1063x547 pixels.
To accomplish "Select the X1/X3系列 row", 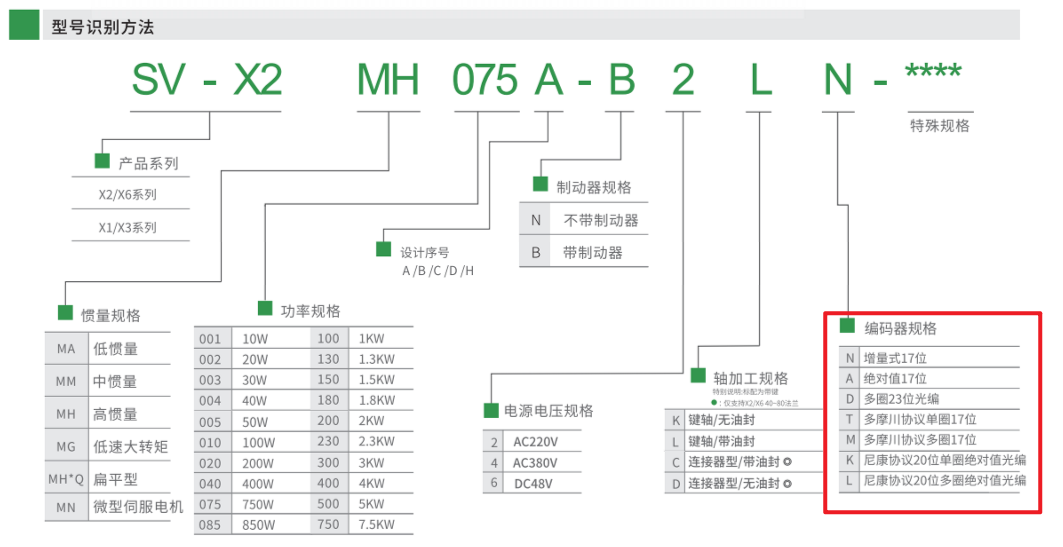I will [x=127, y=227].
